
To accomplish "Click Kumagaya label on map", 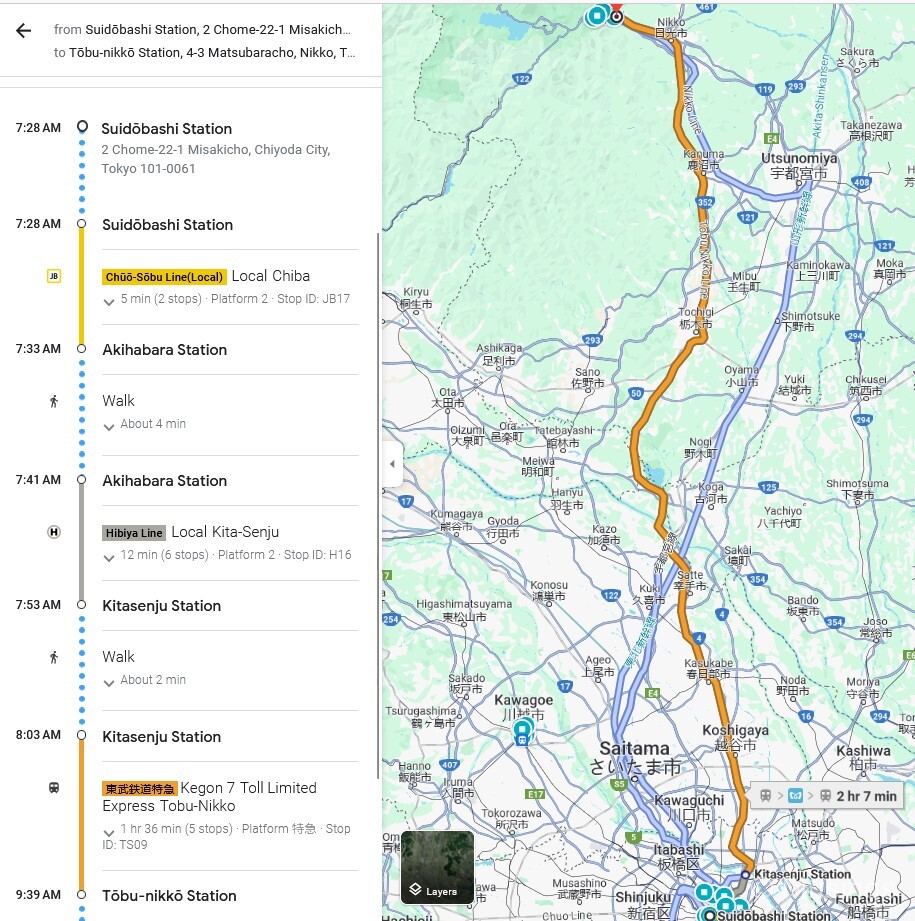I will pyautogui.click(x=456, y=520).
